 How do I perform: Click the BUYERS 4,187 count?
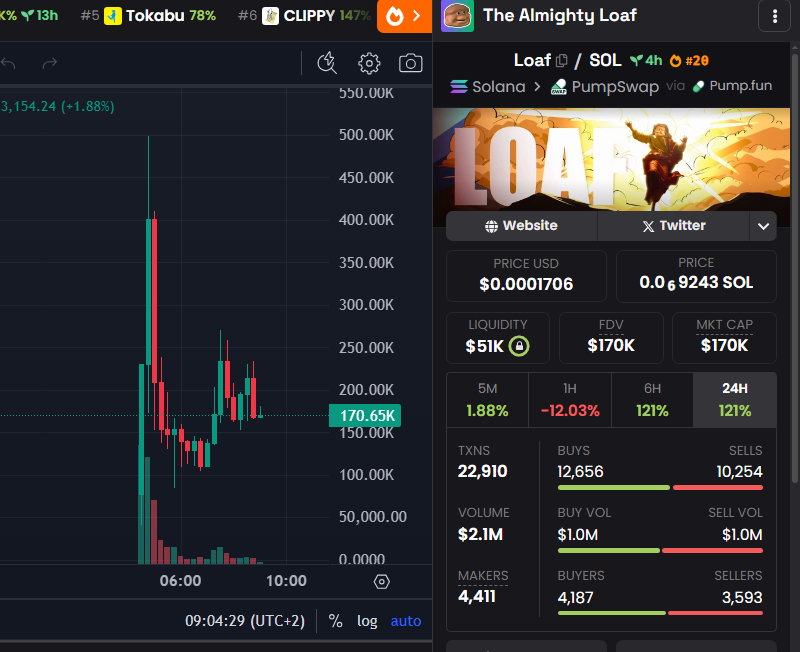tap(575, 597)
